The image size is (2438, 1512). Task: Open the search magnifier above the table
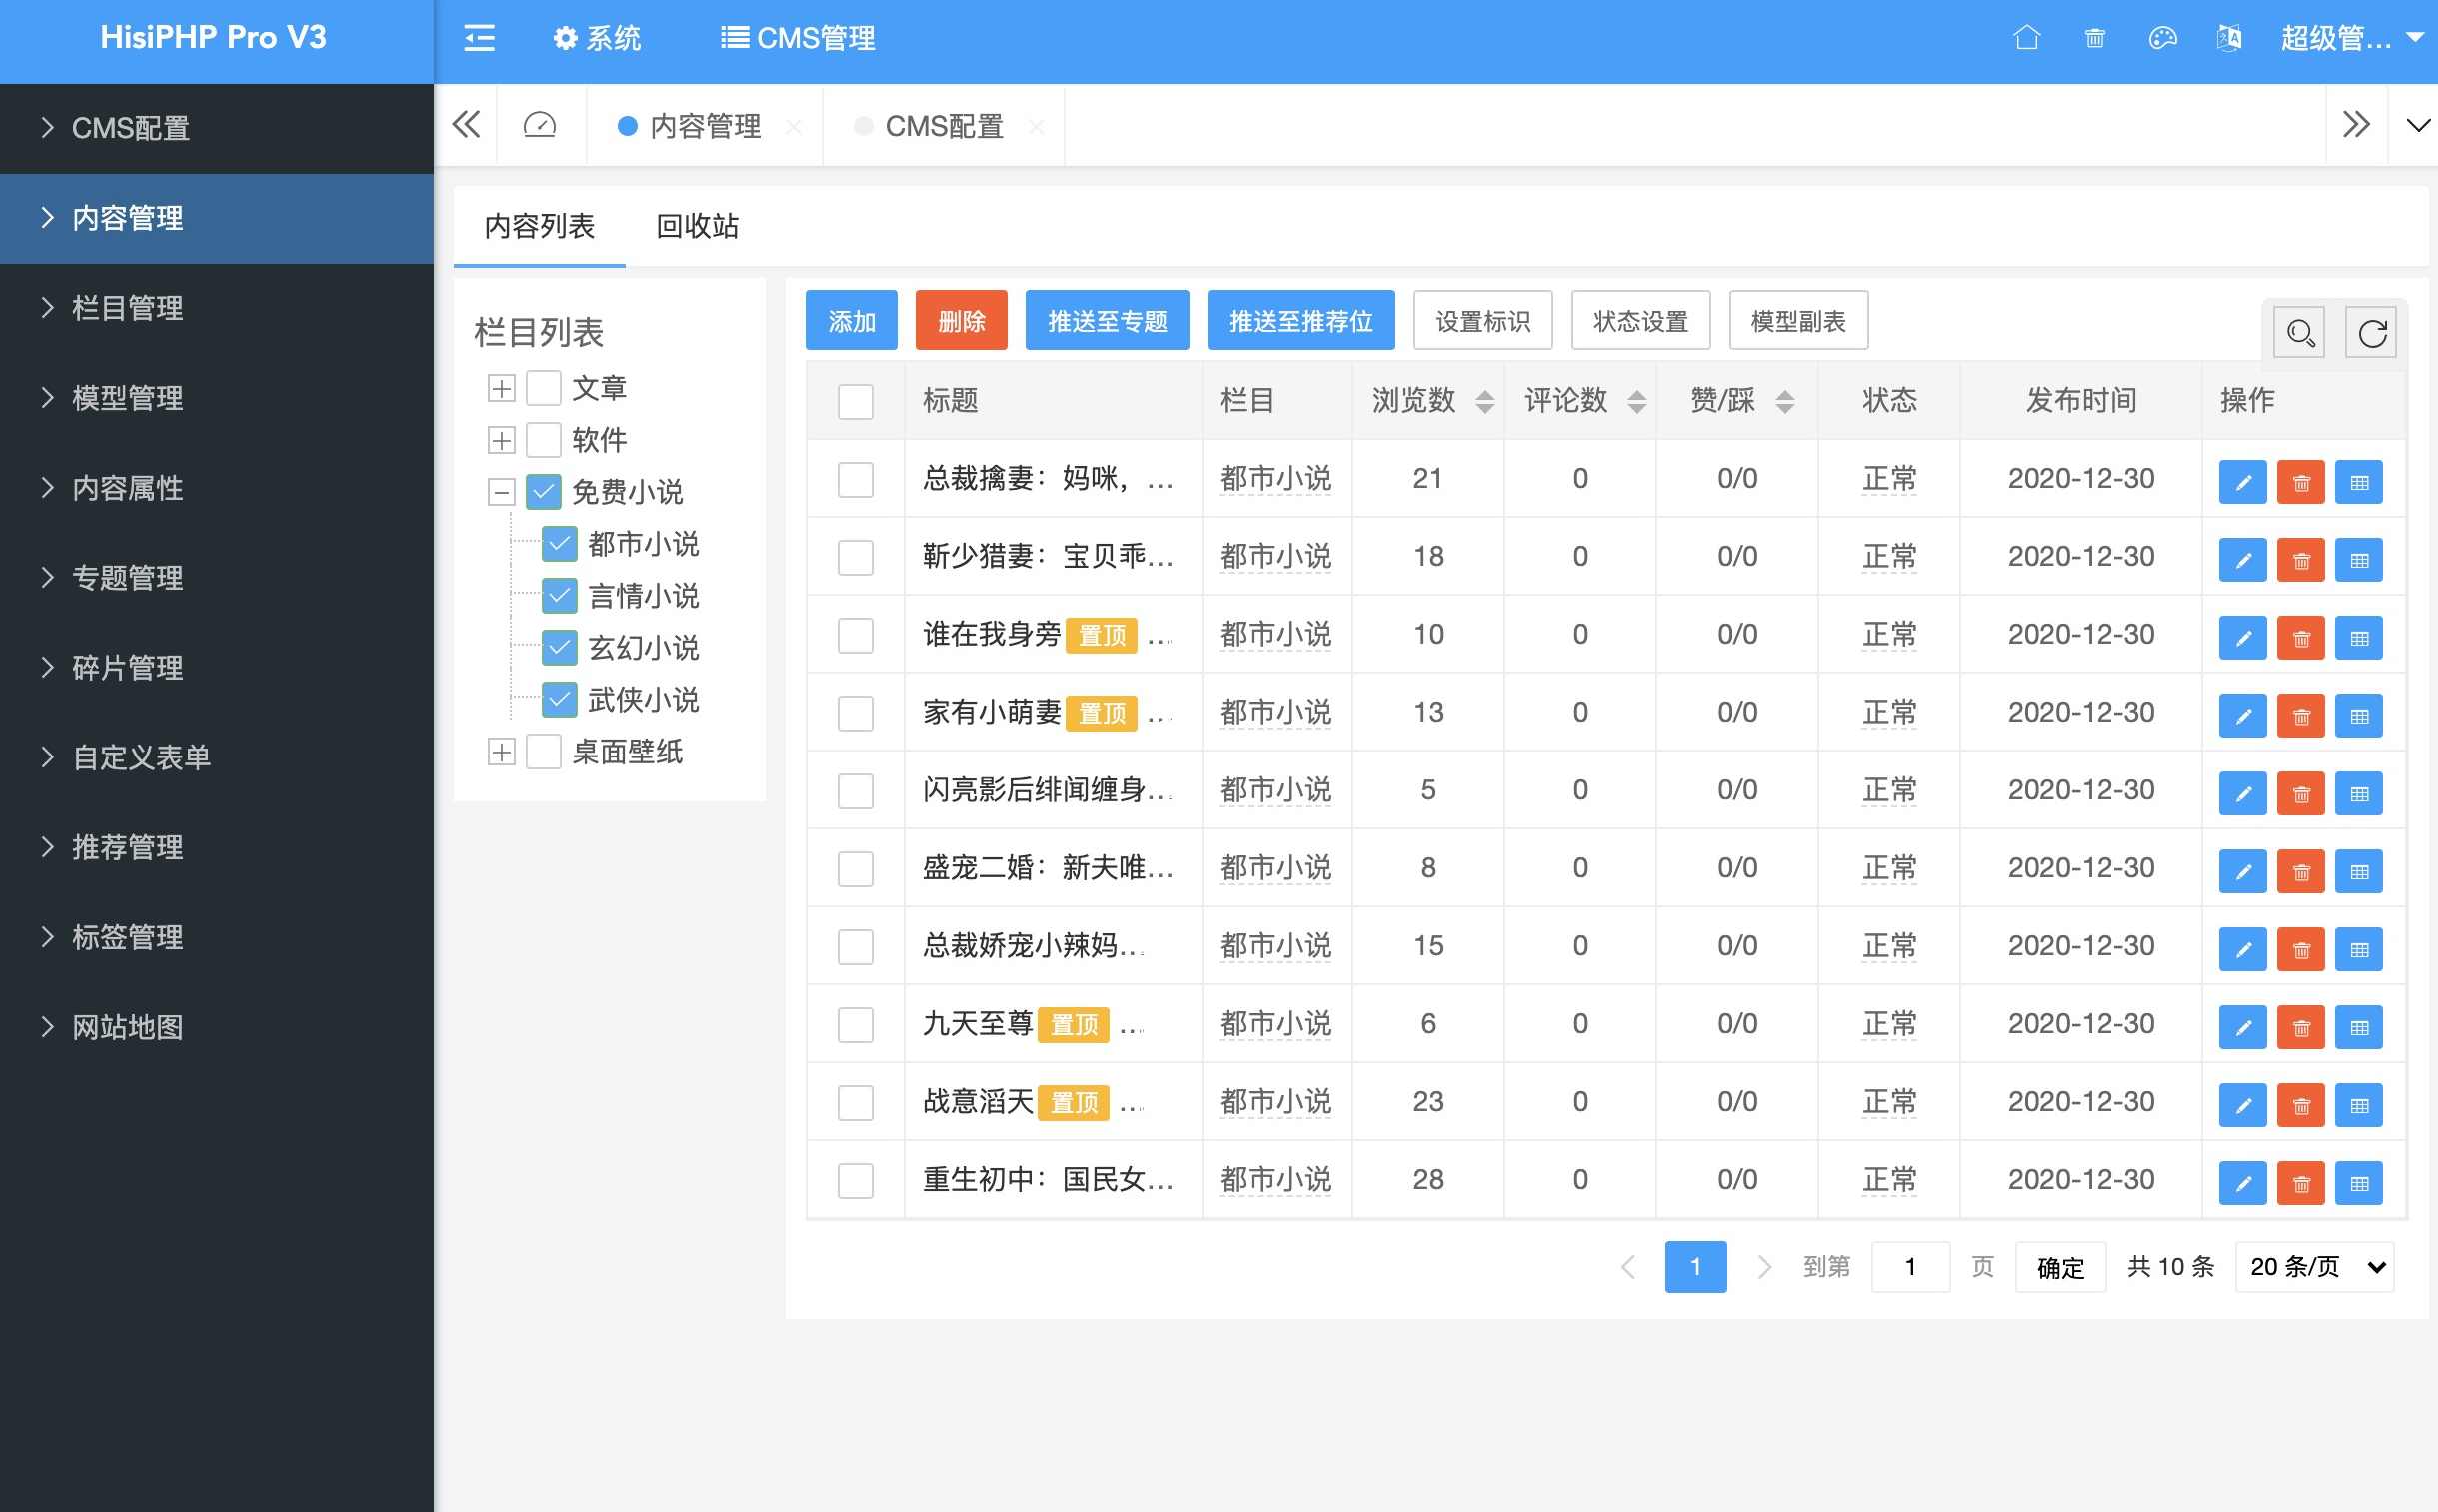(2298, 331)
